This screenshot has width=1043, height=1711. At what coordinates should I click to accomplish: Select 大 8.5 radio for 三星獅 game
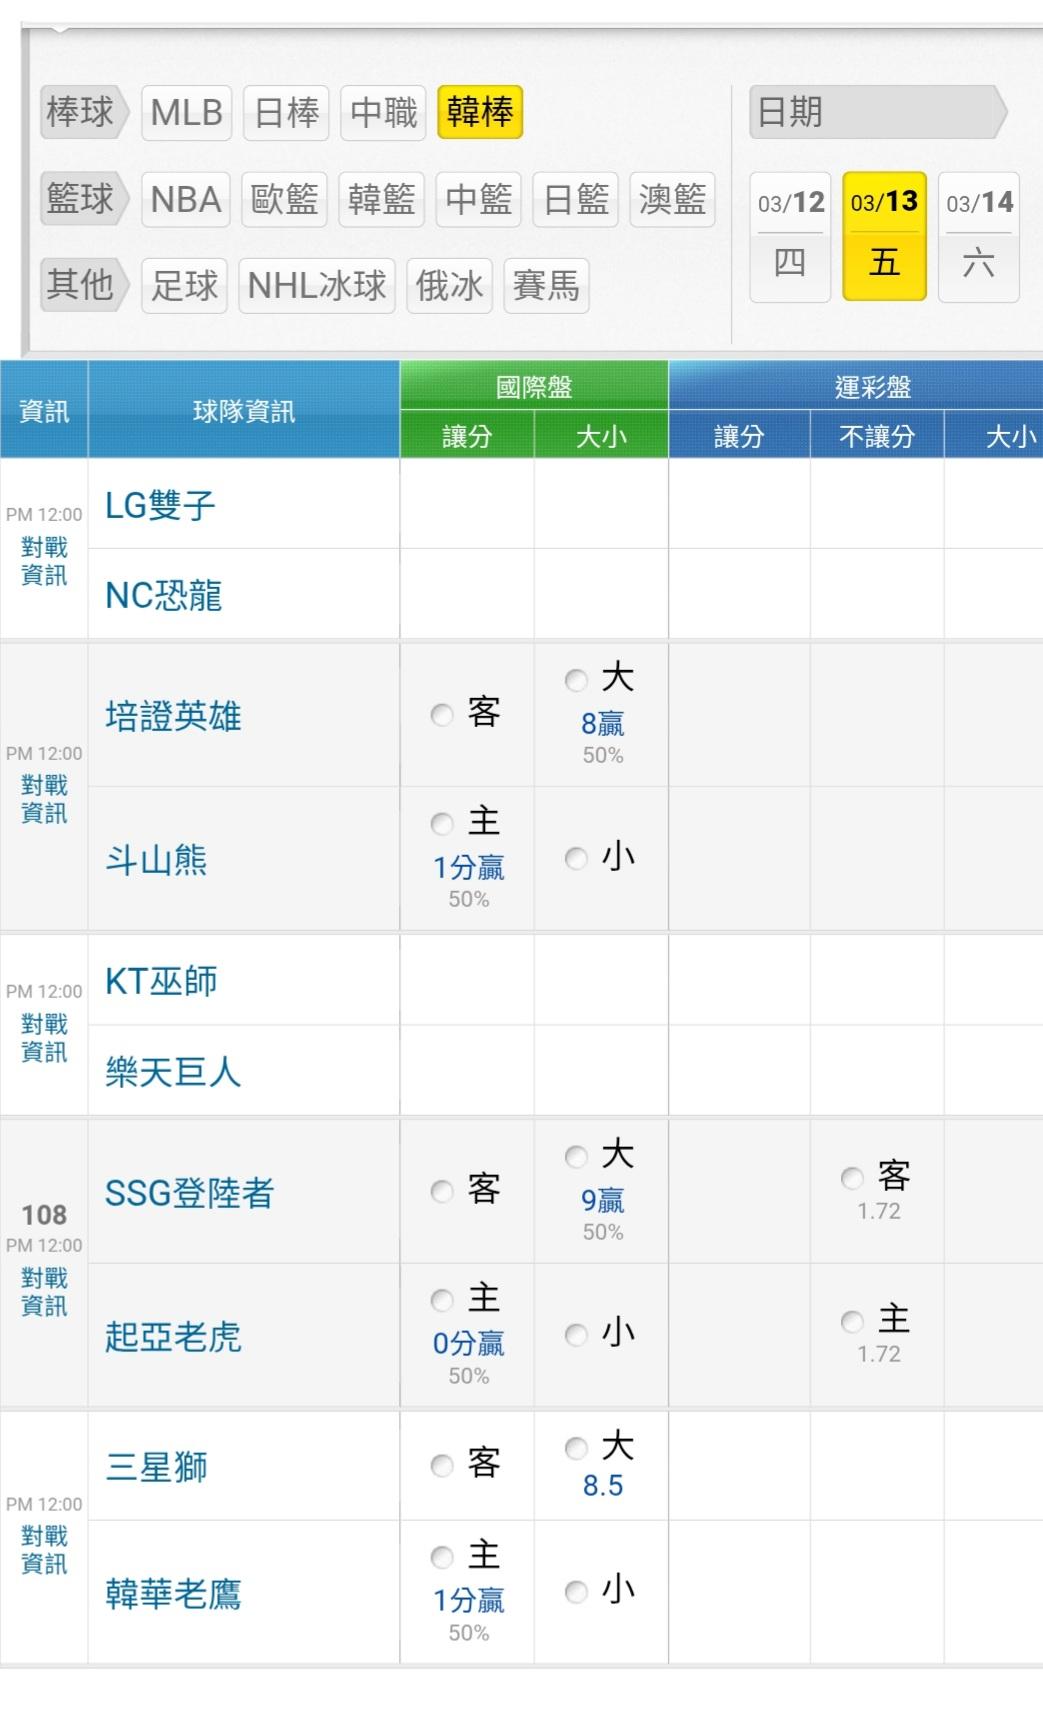point(576,1448)
